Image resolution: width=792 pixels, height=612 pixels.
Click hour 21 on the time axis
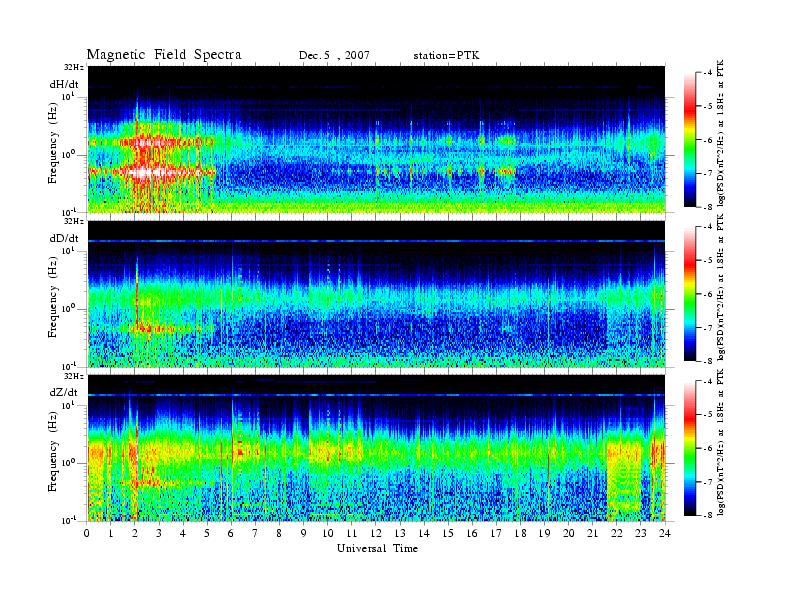(592, 533)
